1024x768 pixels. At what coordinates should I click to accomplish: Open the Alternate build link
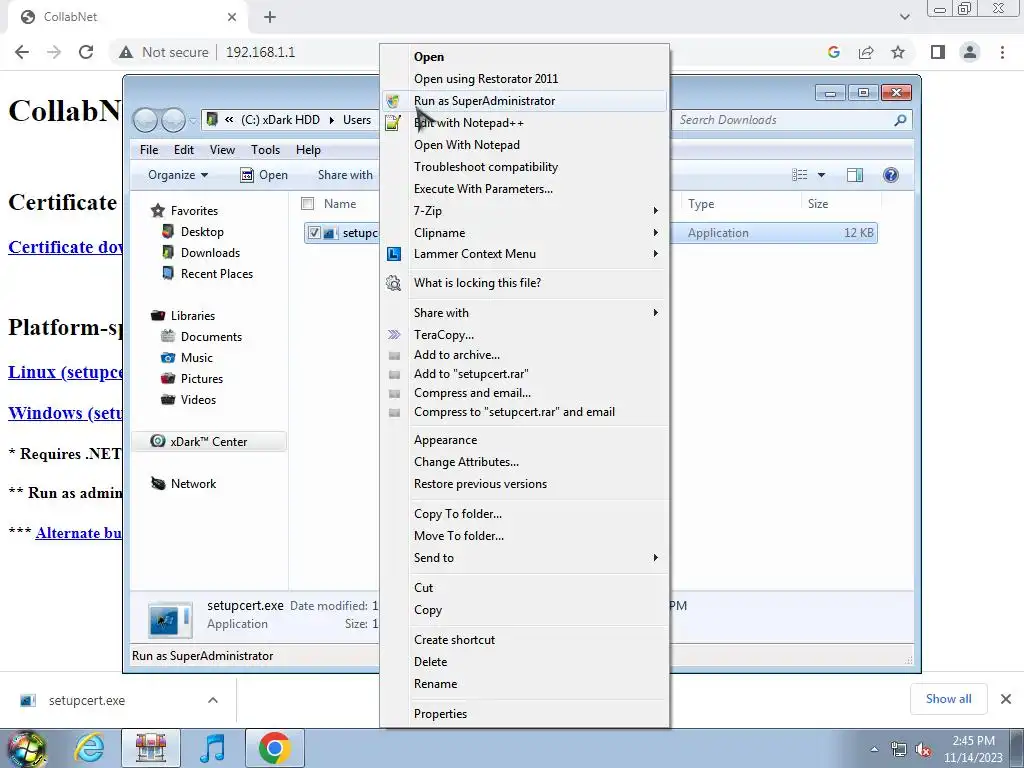[x=79, y=534]
